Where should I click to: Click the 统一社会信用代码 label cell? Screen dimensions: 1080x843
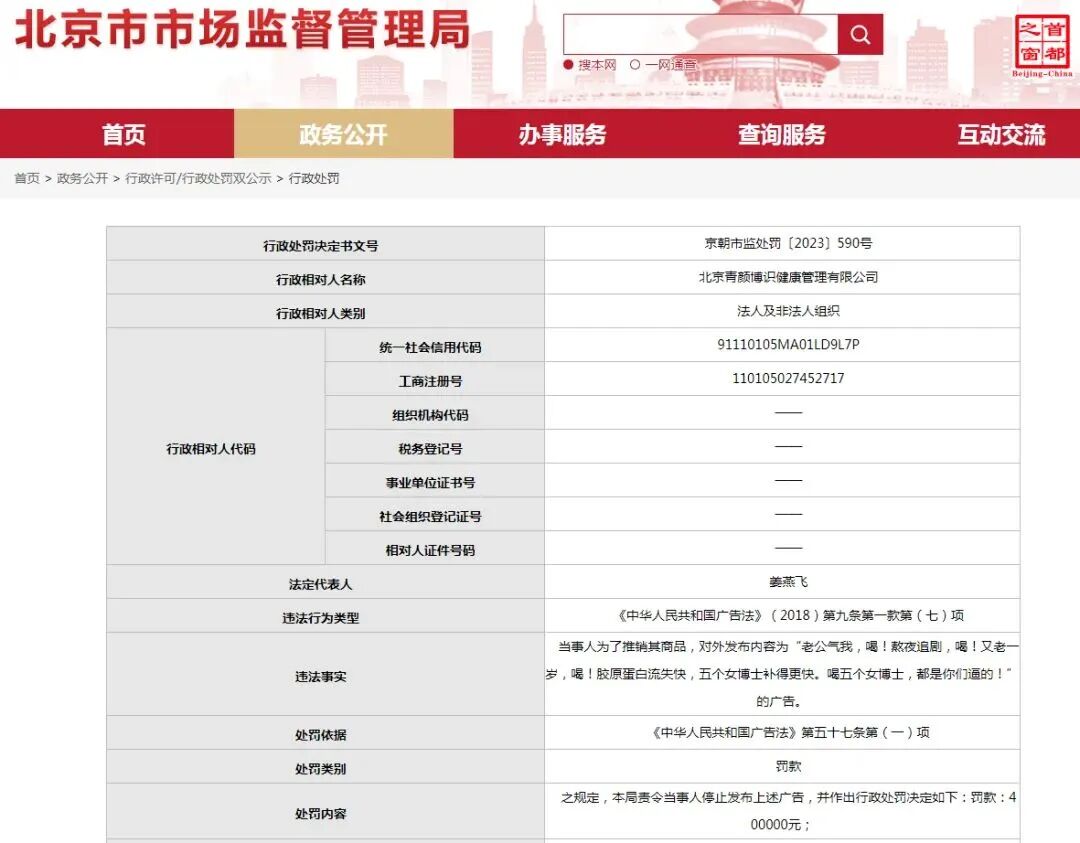[x=435, y=345]
